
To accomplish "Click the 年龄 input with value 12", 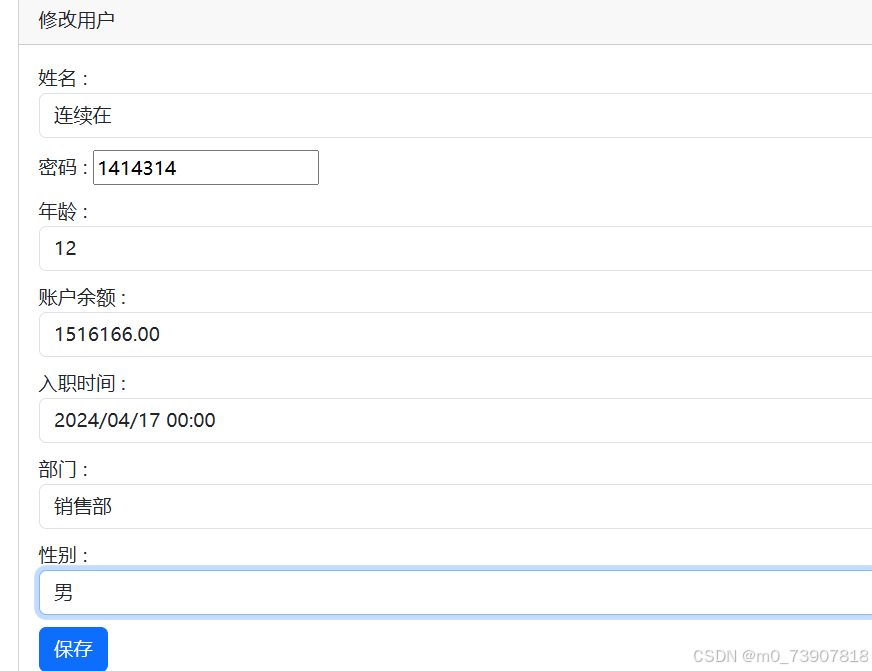I will (455, 248).
